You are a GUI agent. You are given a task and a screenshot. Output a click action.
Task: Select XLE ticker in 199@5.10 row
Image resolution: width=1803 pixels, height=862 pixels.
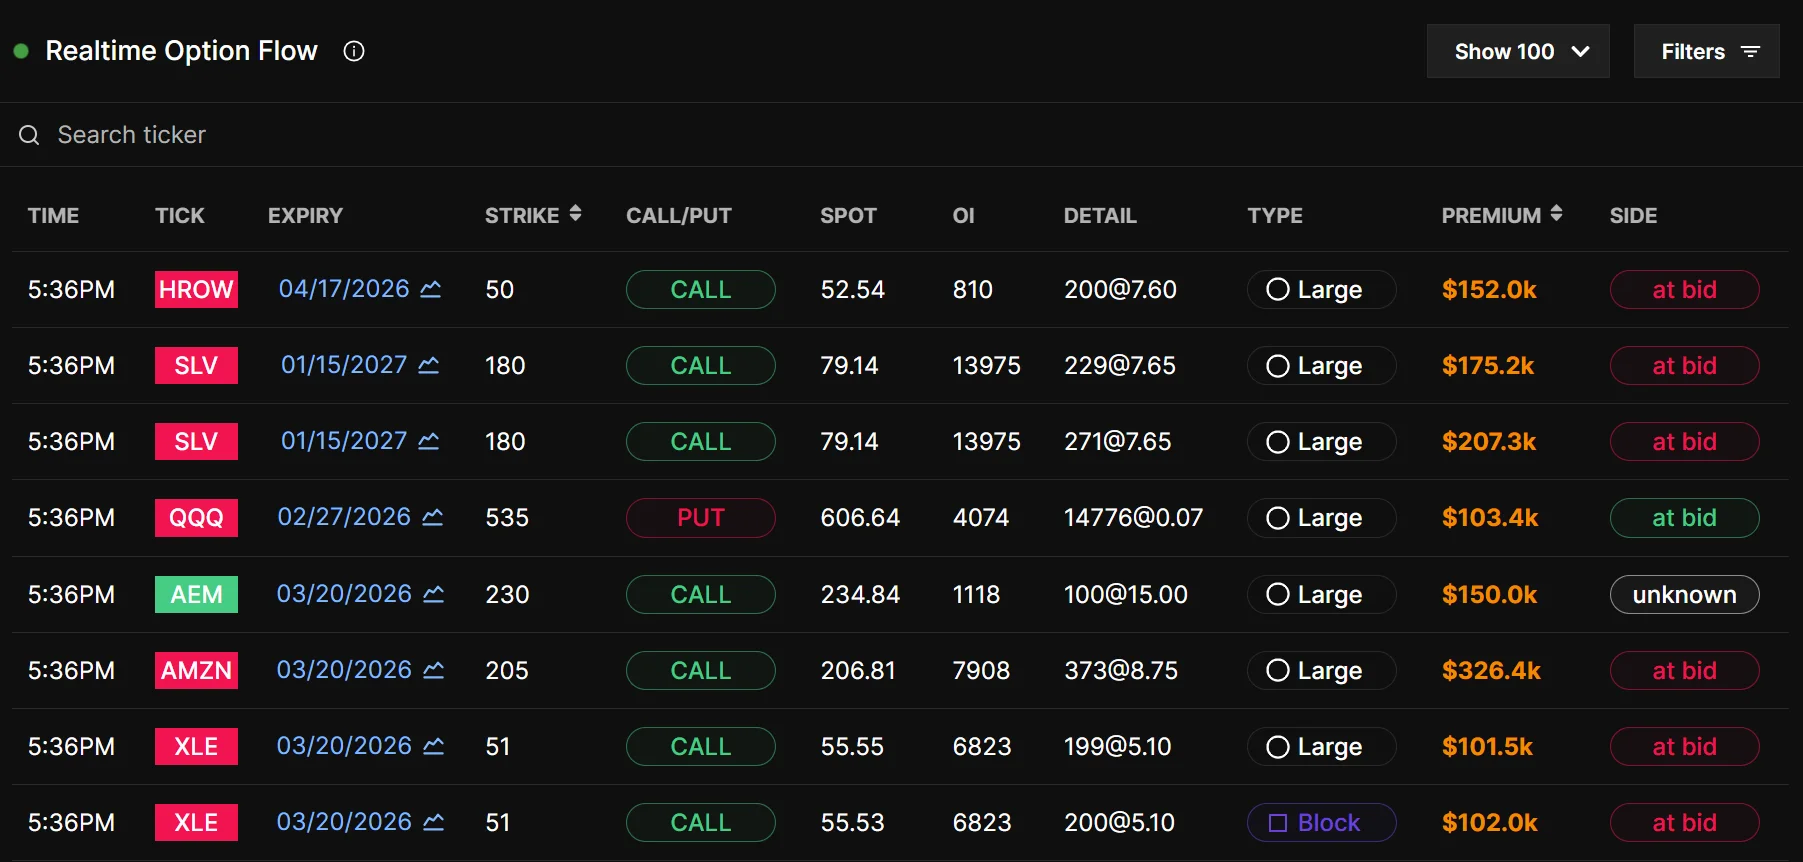[x=196, y=746]
